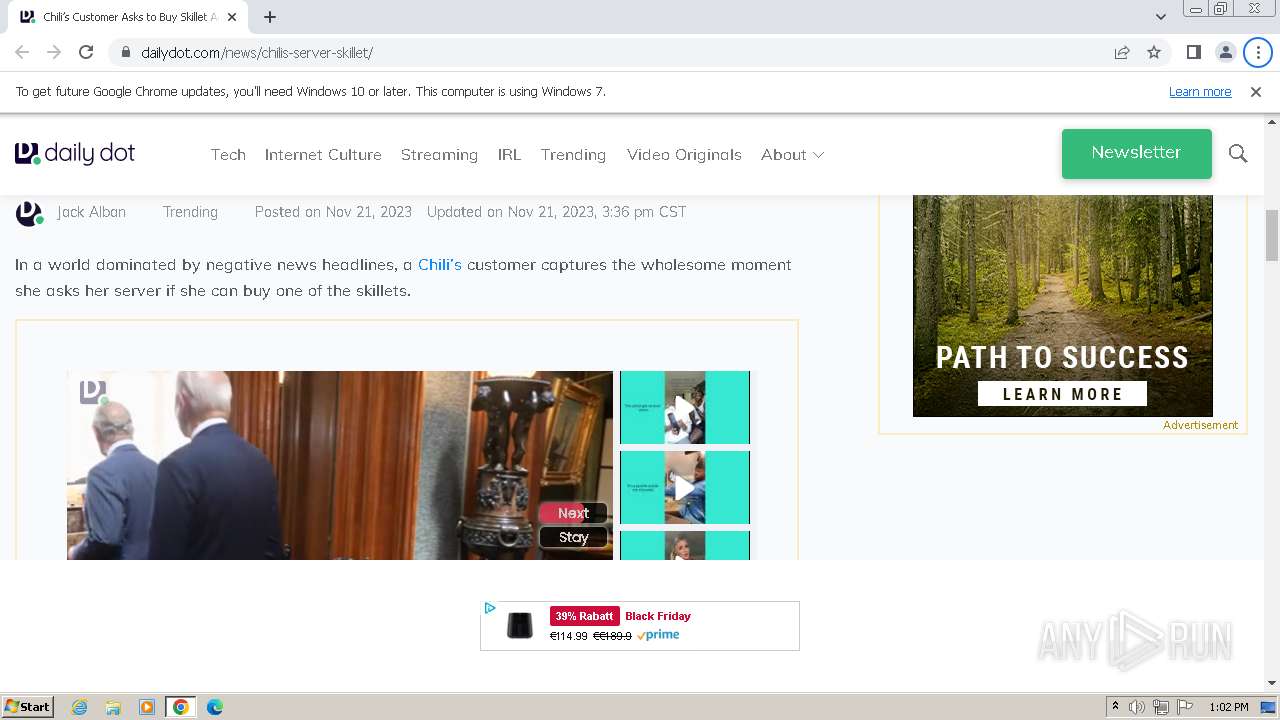This screenshot has width=1280, height=720.
Task: Click the Action Center flag icon
Action: [1185, 707]
